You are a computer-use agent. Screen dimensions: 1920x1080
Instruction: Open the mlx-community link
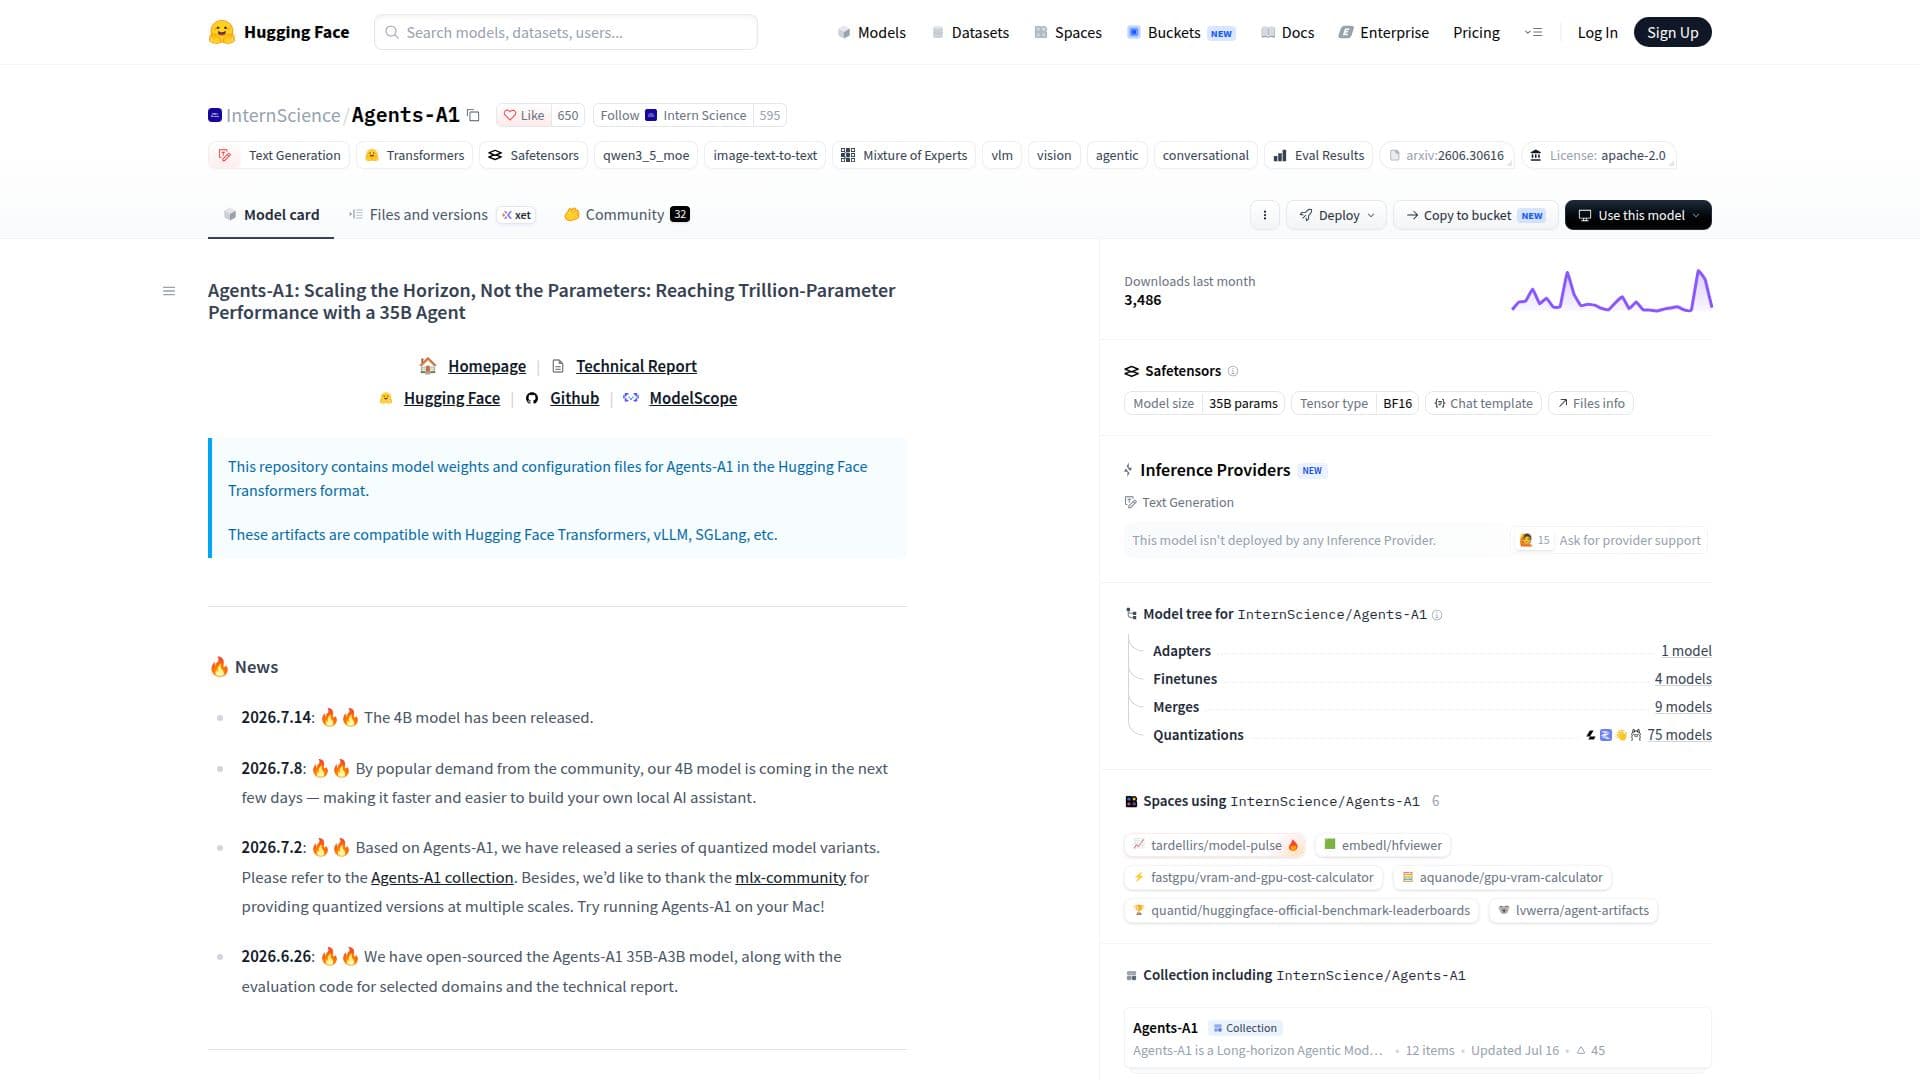[x=790, y=877]
